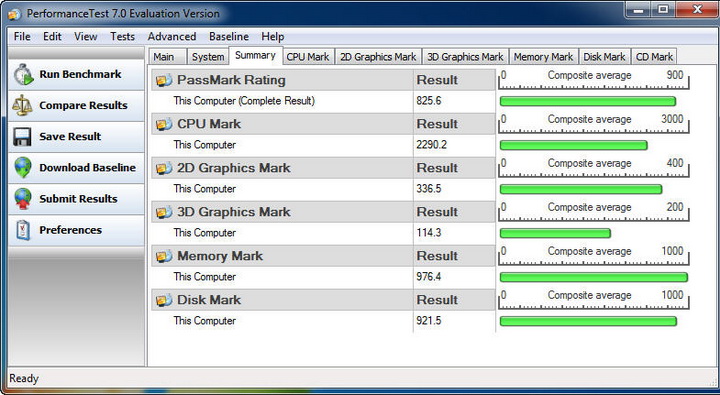The width and height of the screenshot is (720, 395).
Task: Click the Download Baseline button label
Action: [88, 168]
